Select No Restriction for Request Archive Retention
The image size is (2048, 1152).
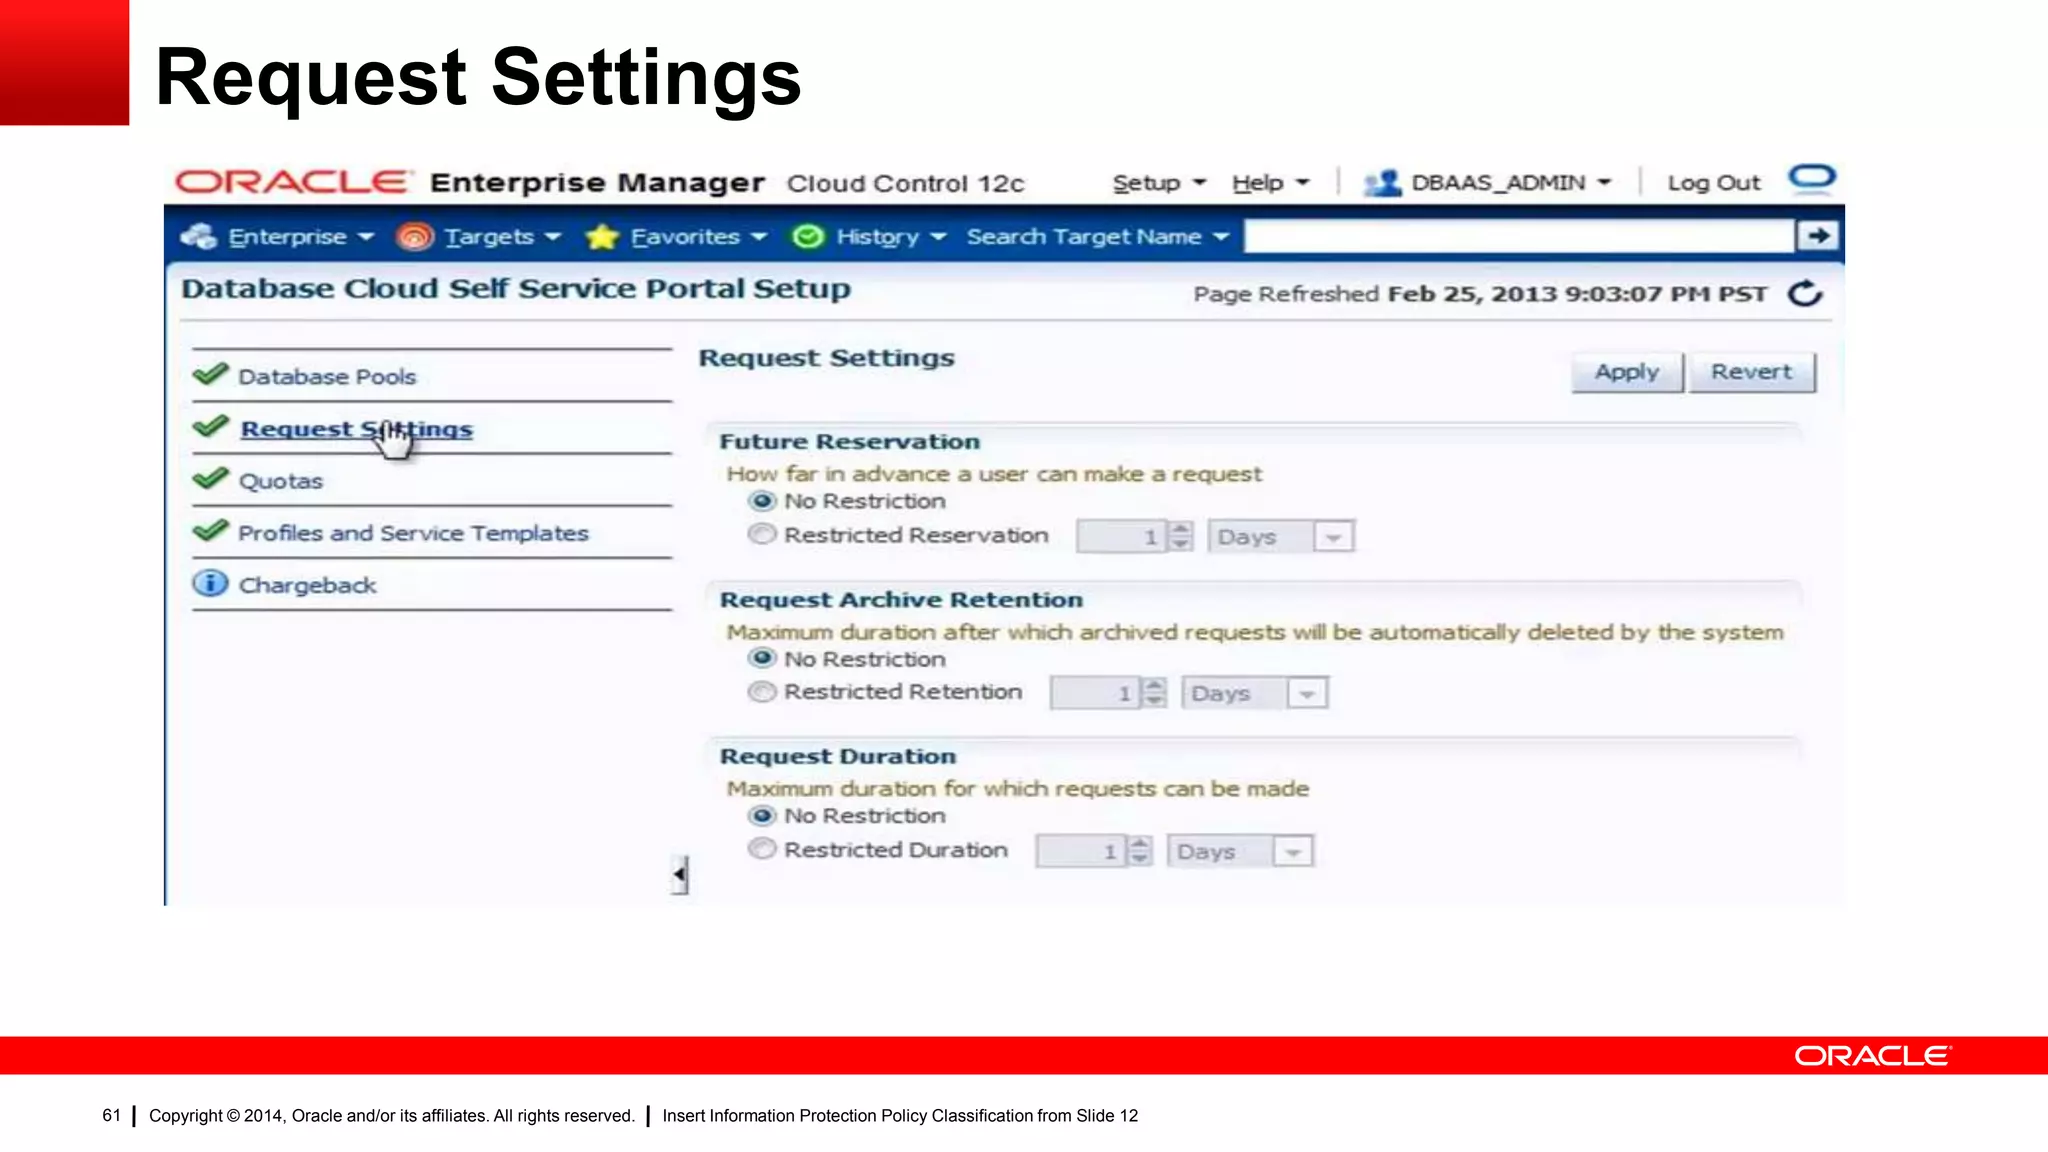(x=762, y=658)
